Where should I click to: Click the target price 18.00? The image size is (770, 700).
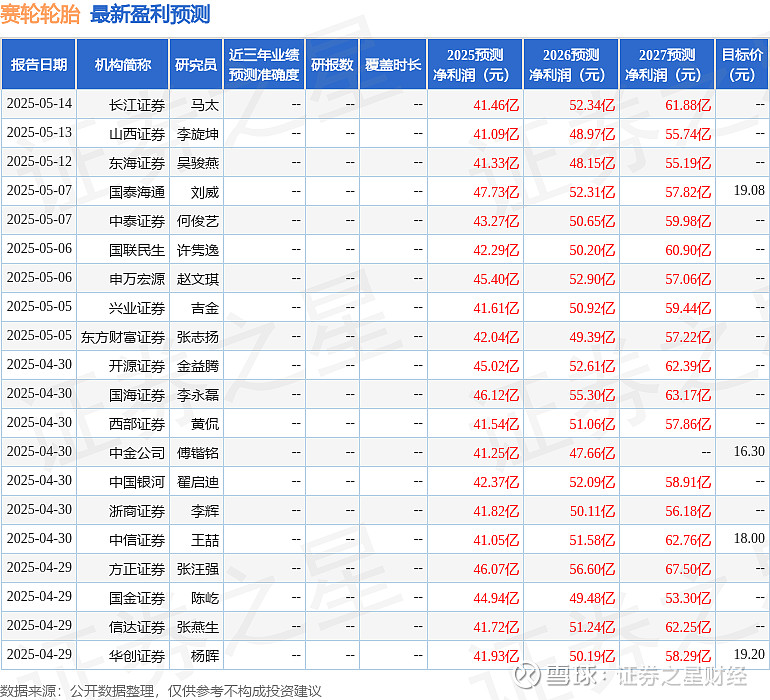pos(749,538)
